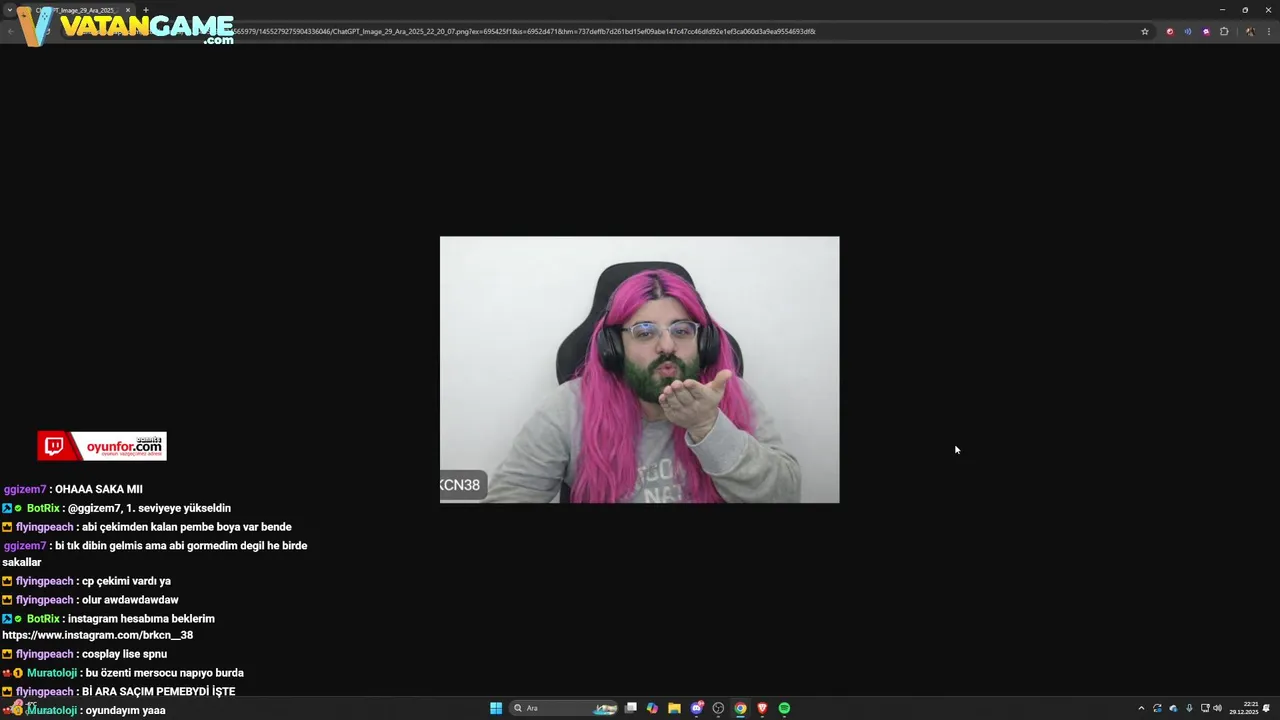The width and height of the screenshot is (1280, 720).
Task: Show hidden system tray icons
Action: point(1141,708)
